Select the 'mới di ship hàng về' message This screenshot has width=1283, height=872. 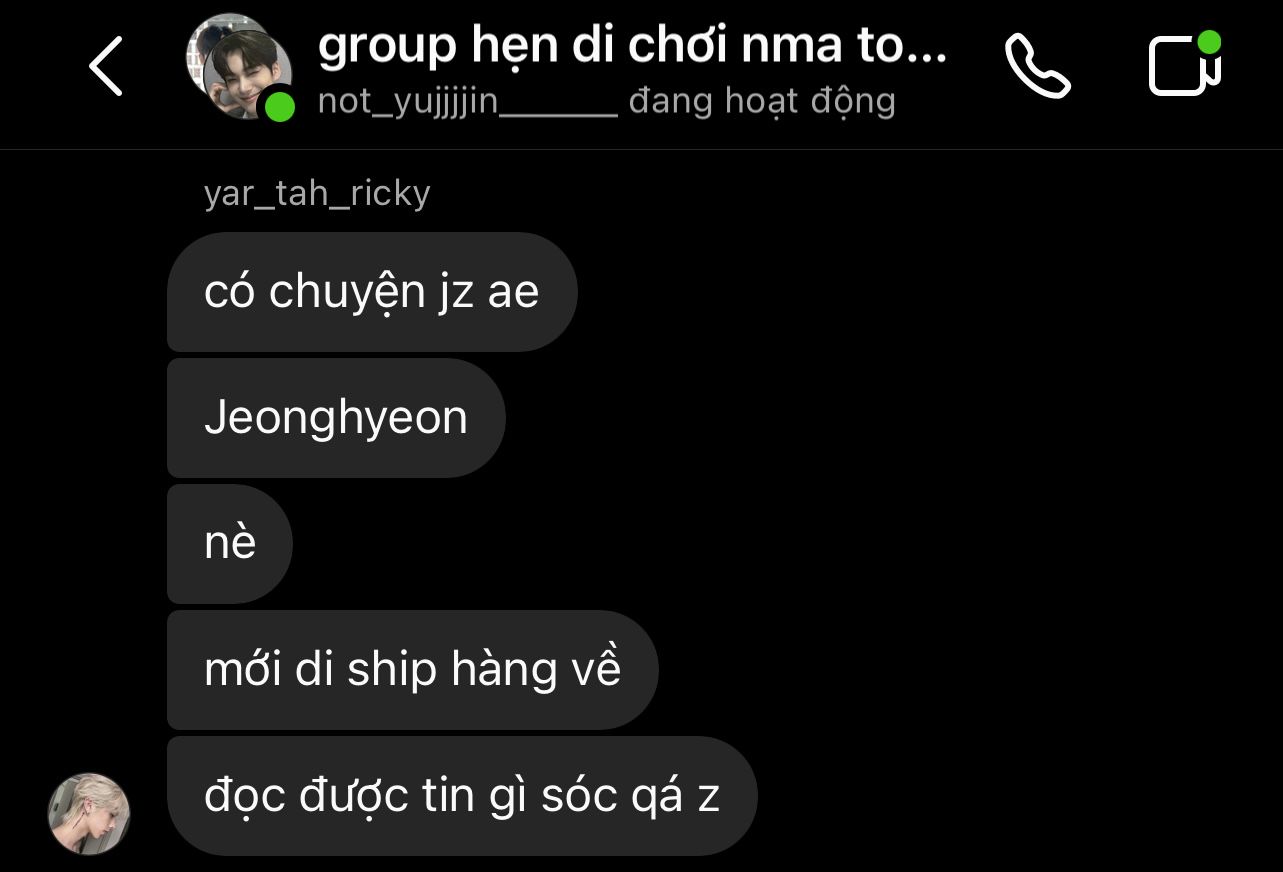tap(412, 670)
